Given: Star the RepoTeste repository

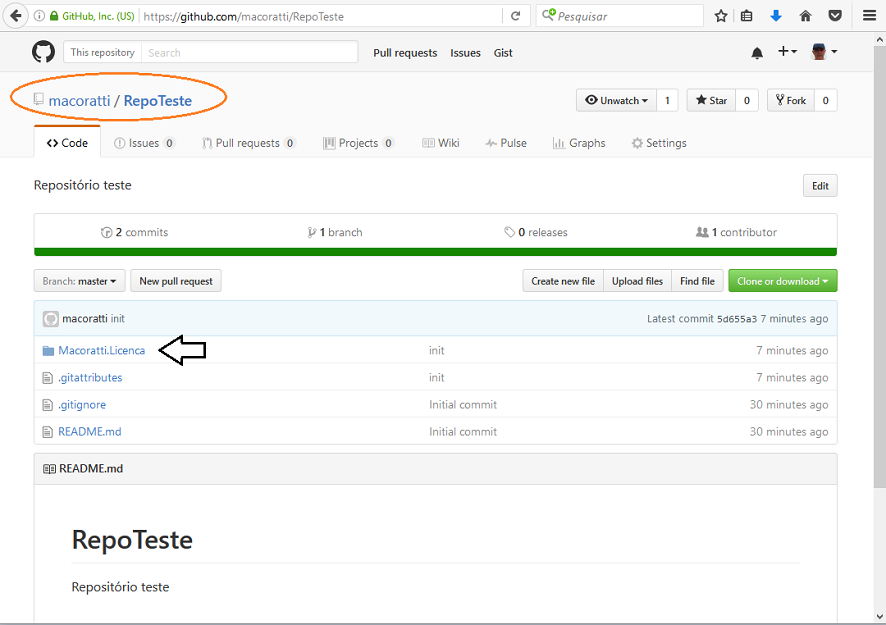Looking at the screenshot, I should (711, 101).
